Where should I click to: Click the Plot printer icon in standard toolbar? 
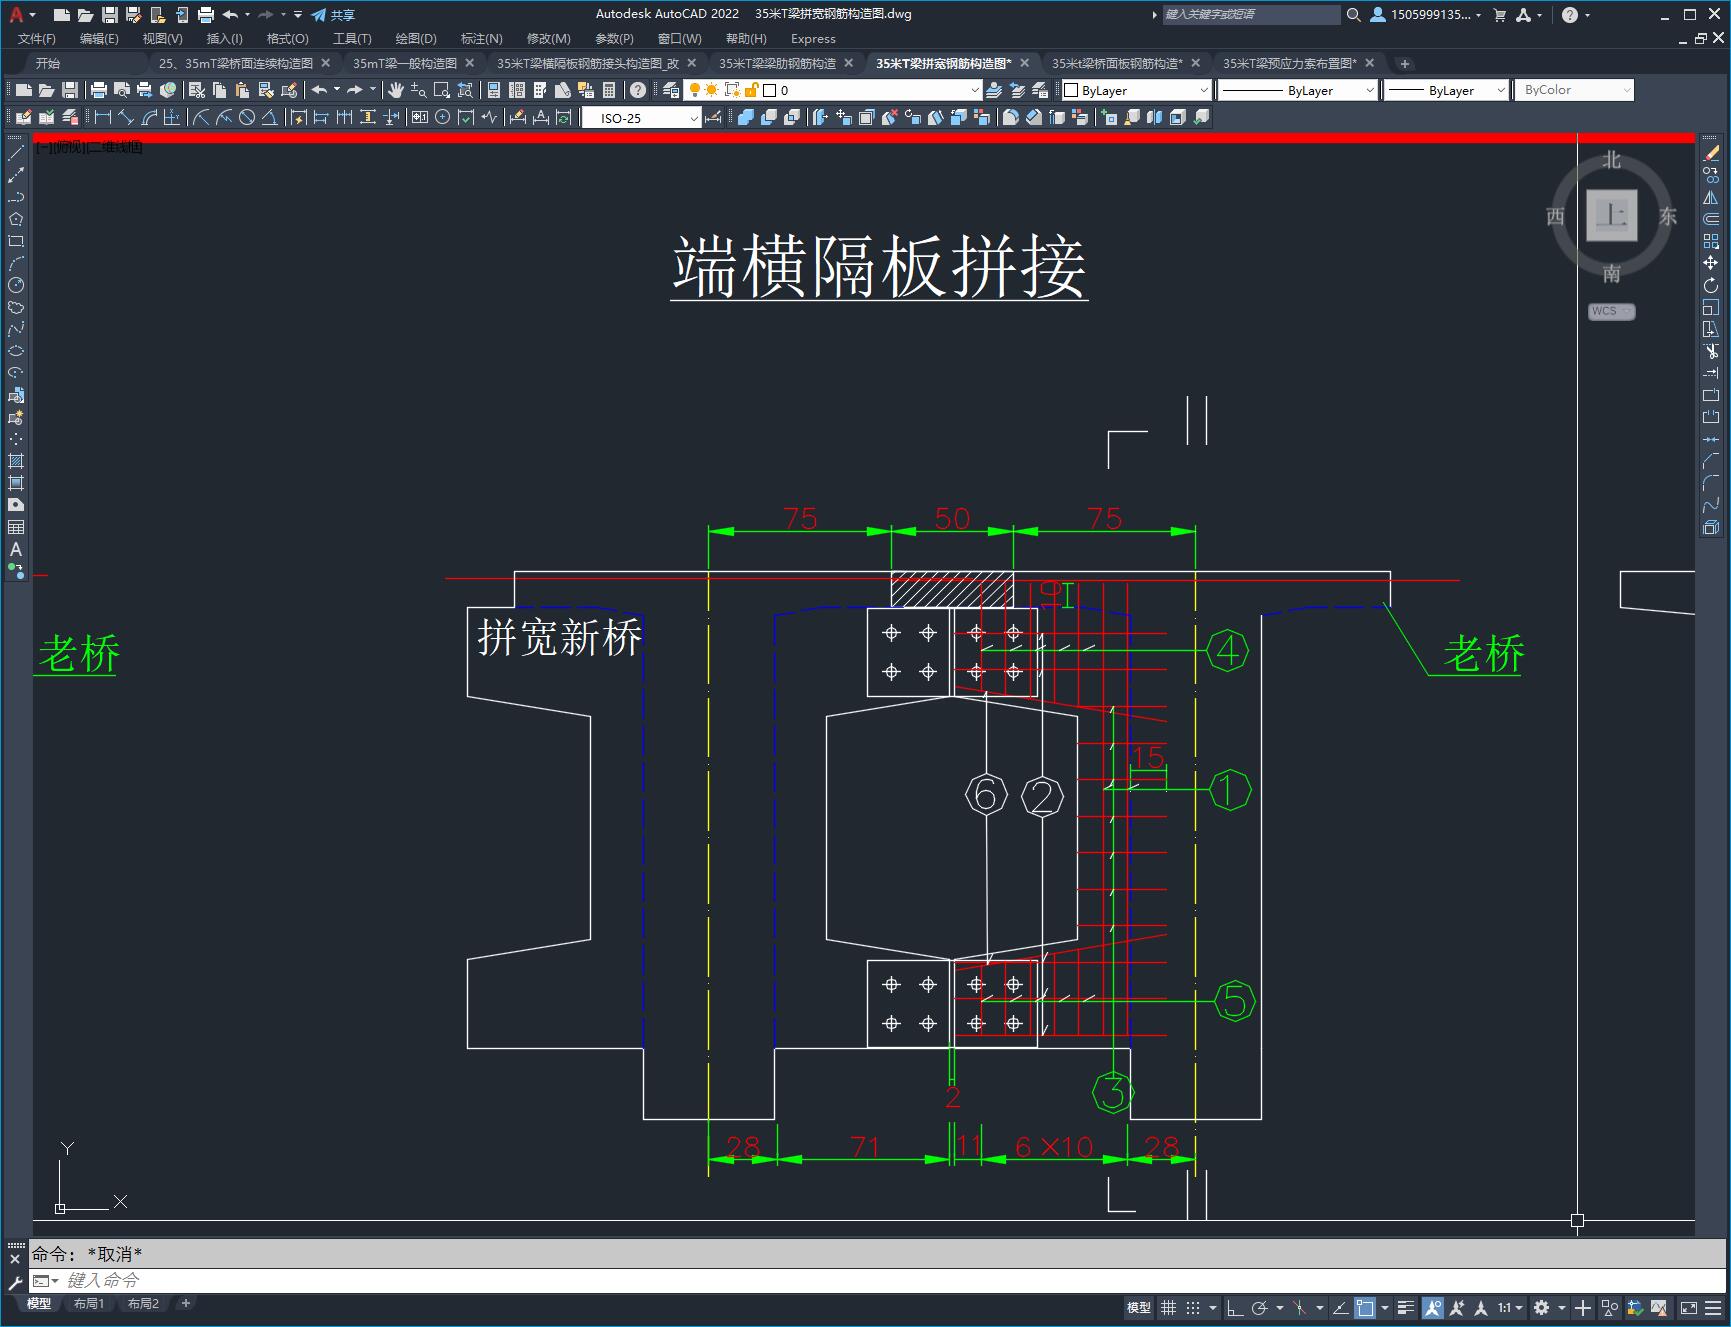(x=98, y=90)
